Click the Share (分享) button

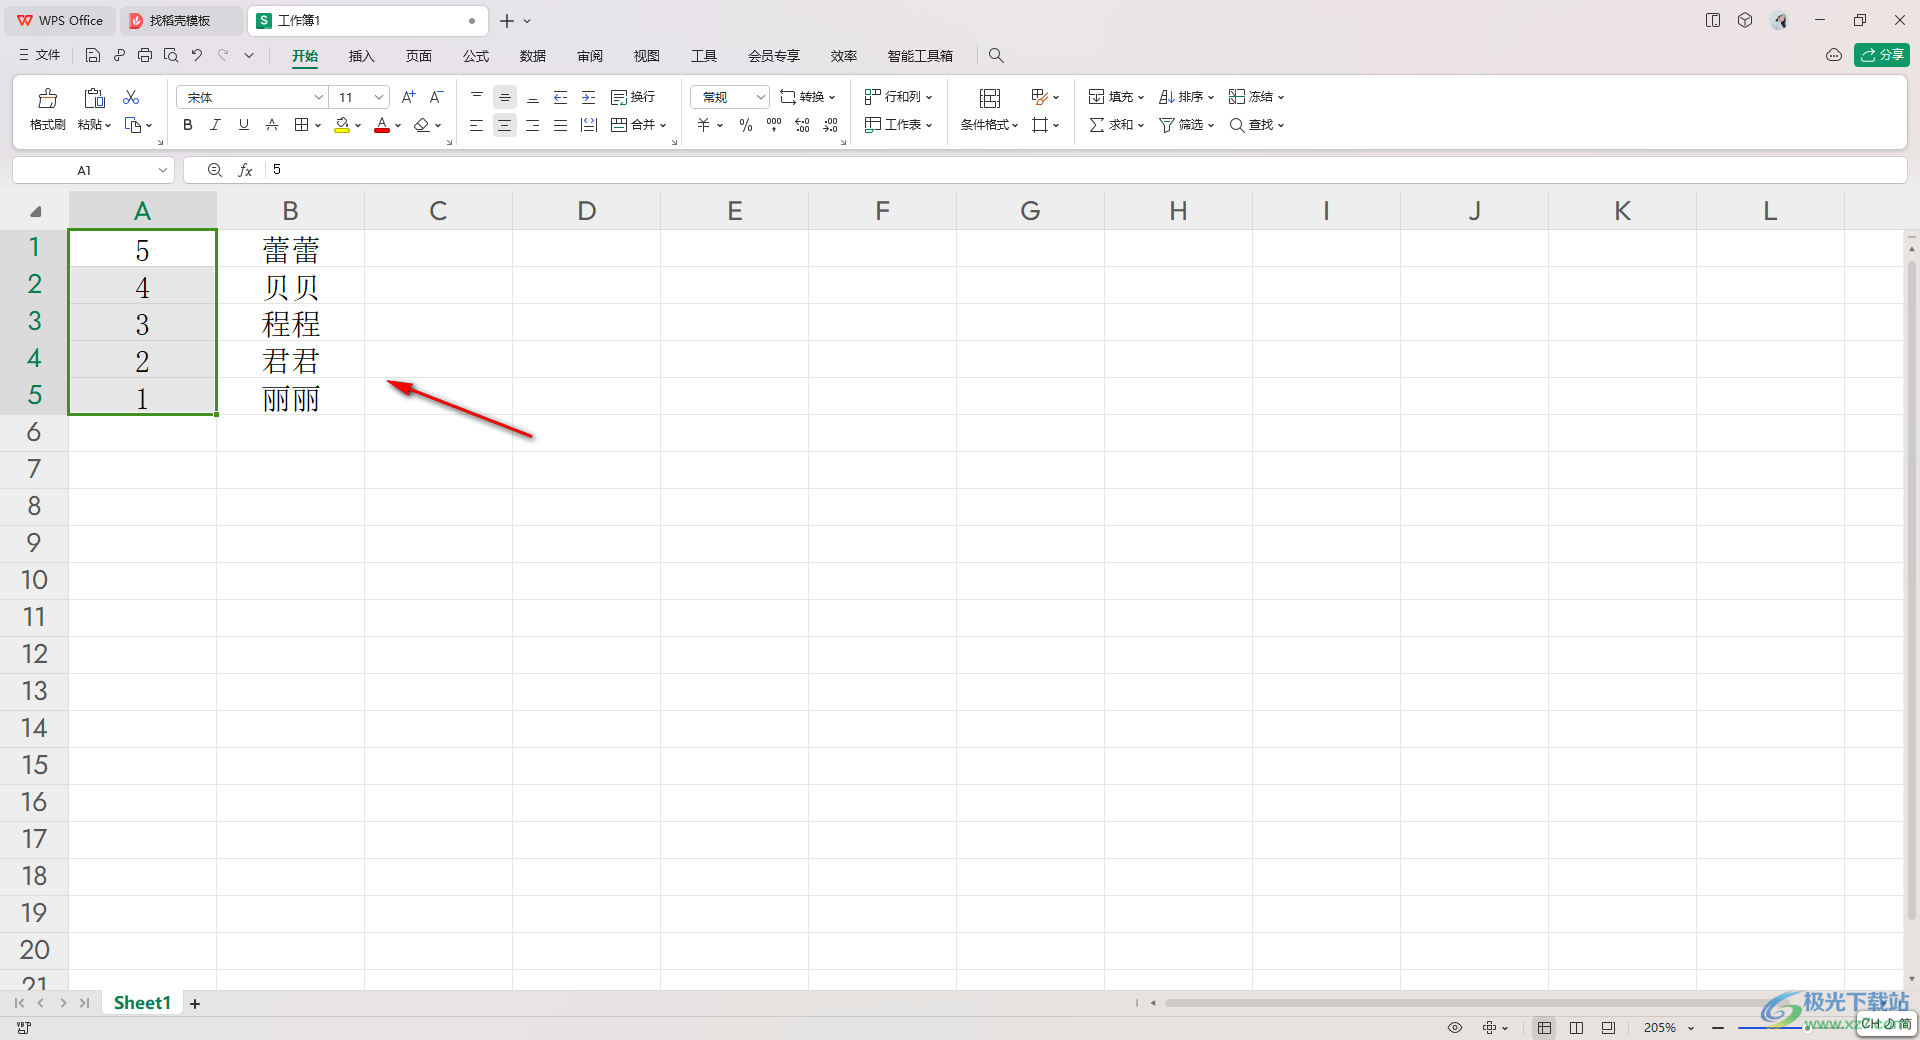(1882, 55)
